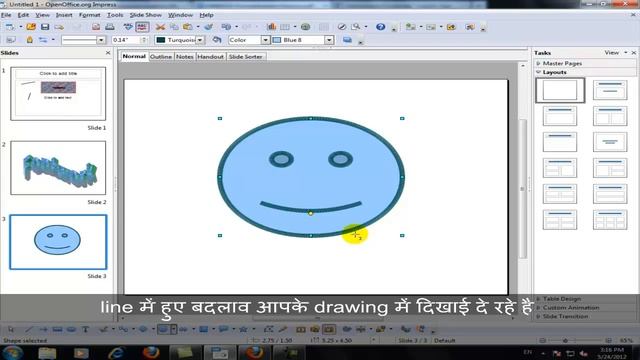Select the Slide 2 Fontwork thumbnail
Viewport: 640px width, 360px height.
coord(58,168)
